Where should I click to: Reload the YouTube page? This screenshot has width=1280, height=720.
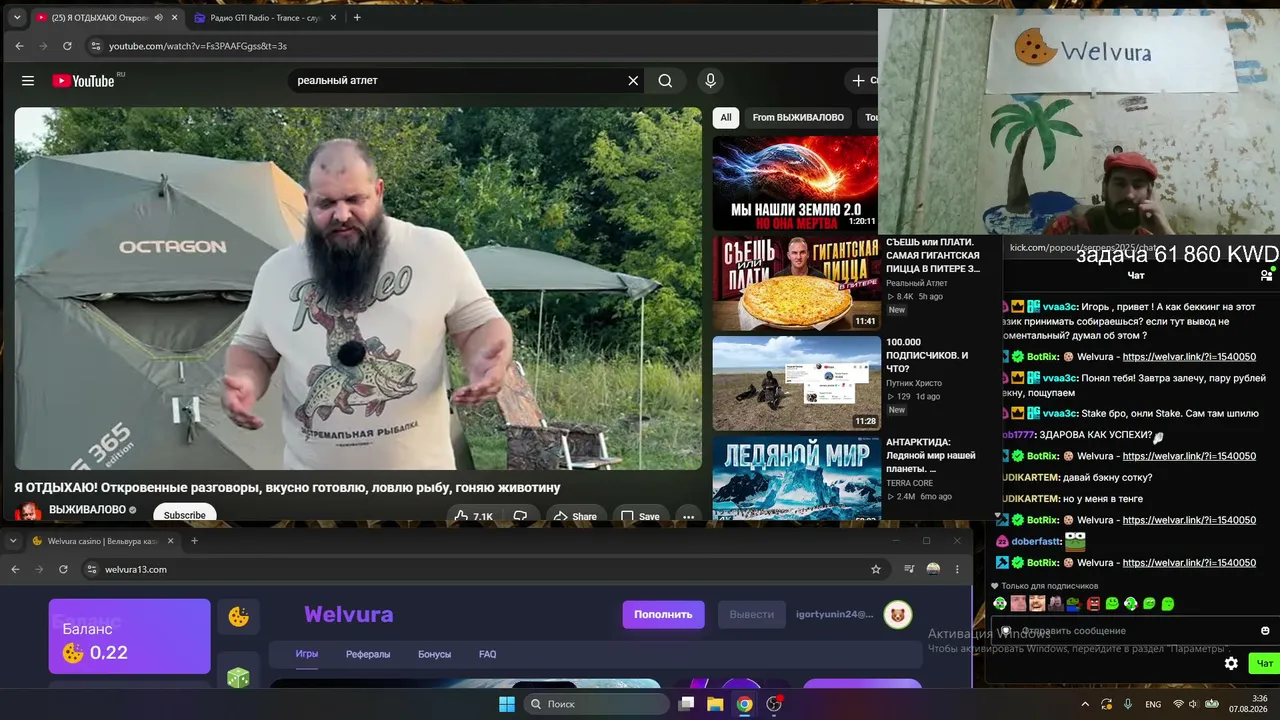(x=67, y=46)
